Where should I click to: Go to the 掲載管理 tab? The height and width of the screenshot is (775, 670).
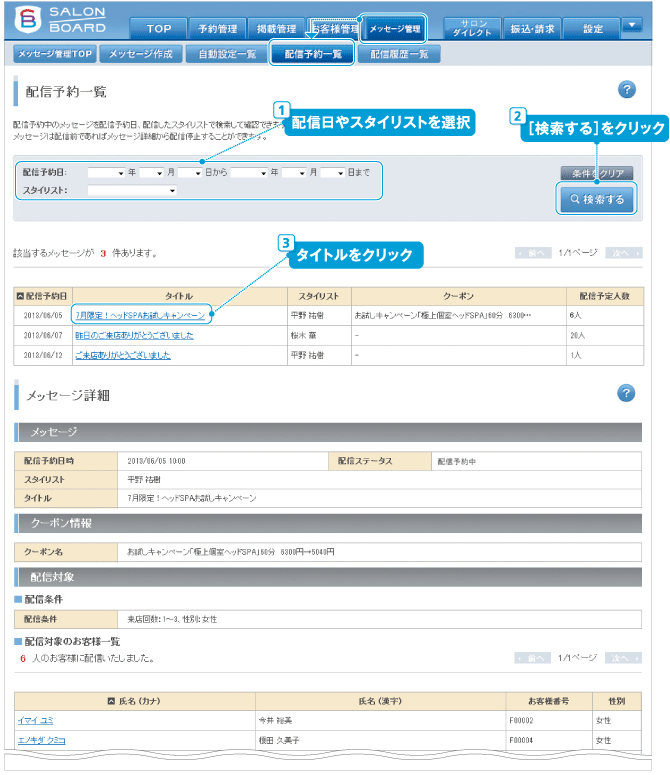[275, 30]
